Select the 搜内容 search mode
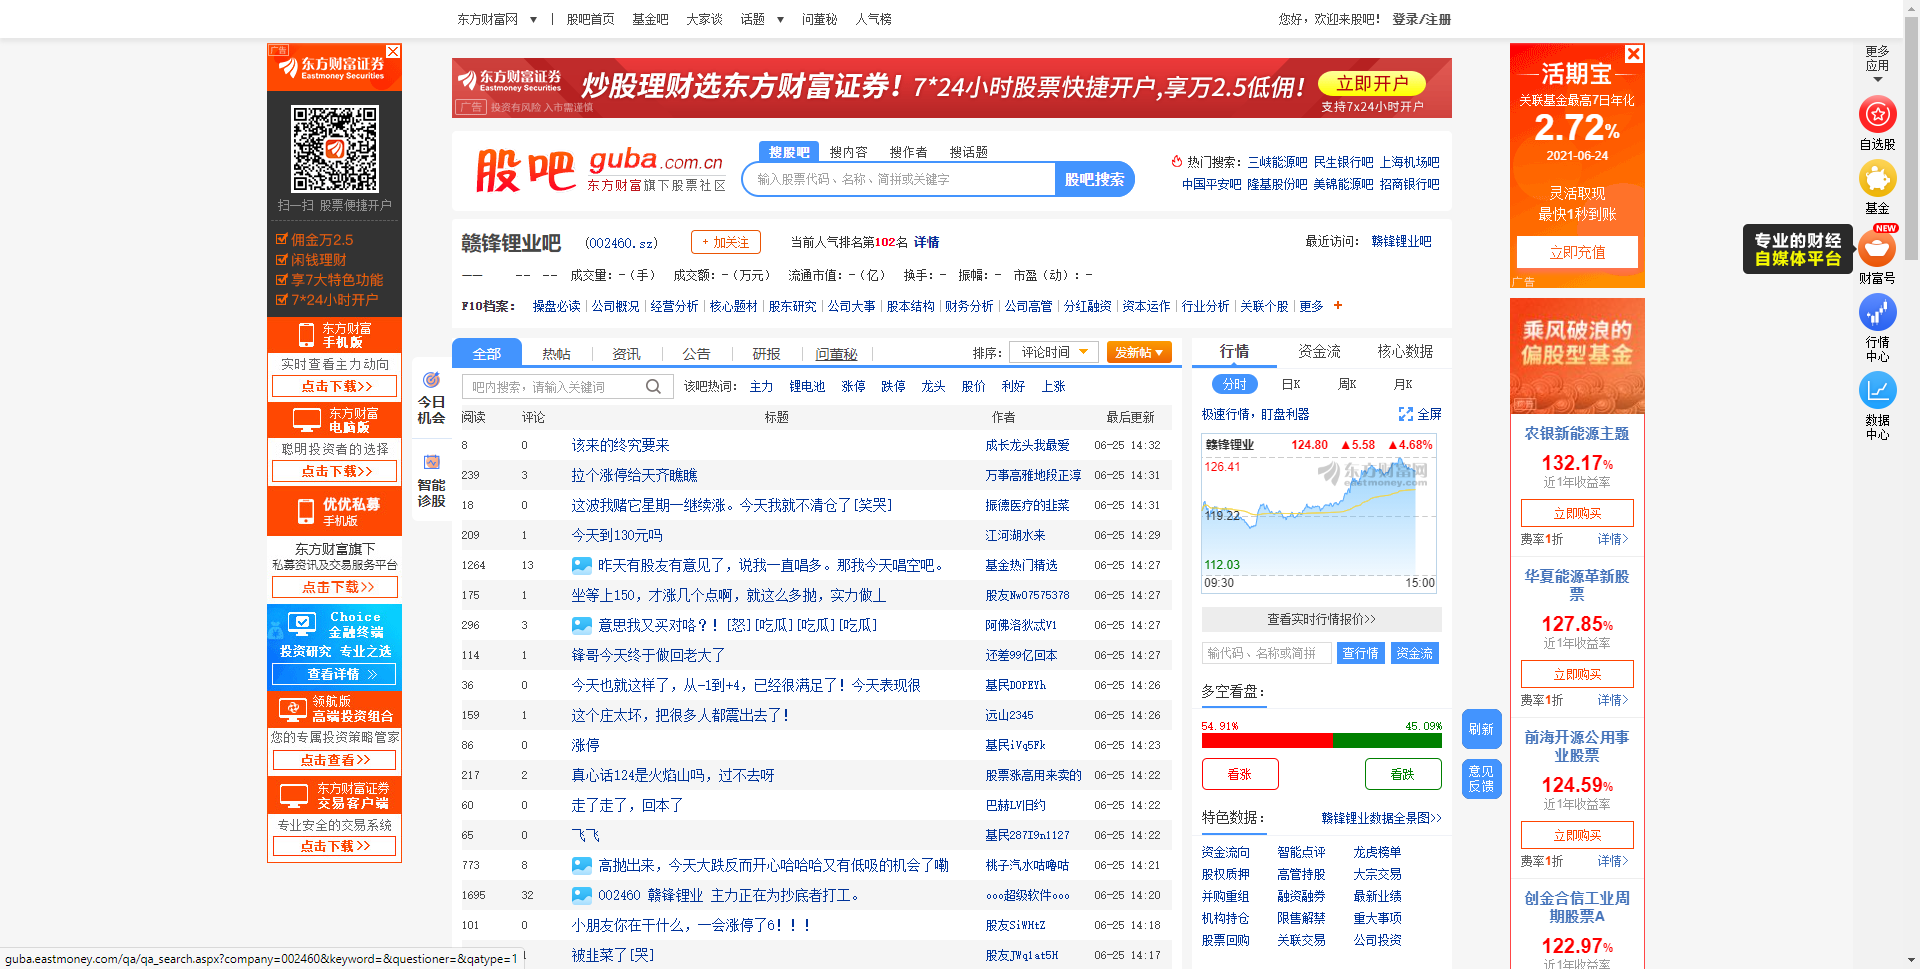Screen dimensions: 1920x969 [x=848, y=152]
